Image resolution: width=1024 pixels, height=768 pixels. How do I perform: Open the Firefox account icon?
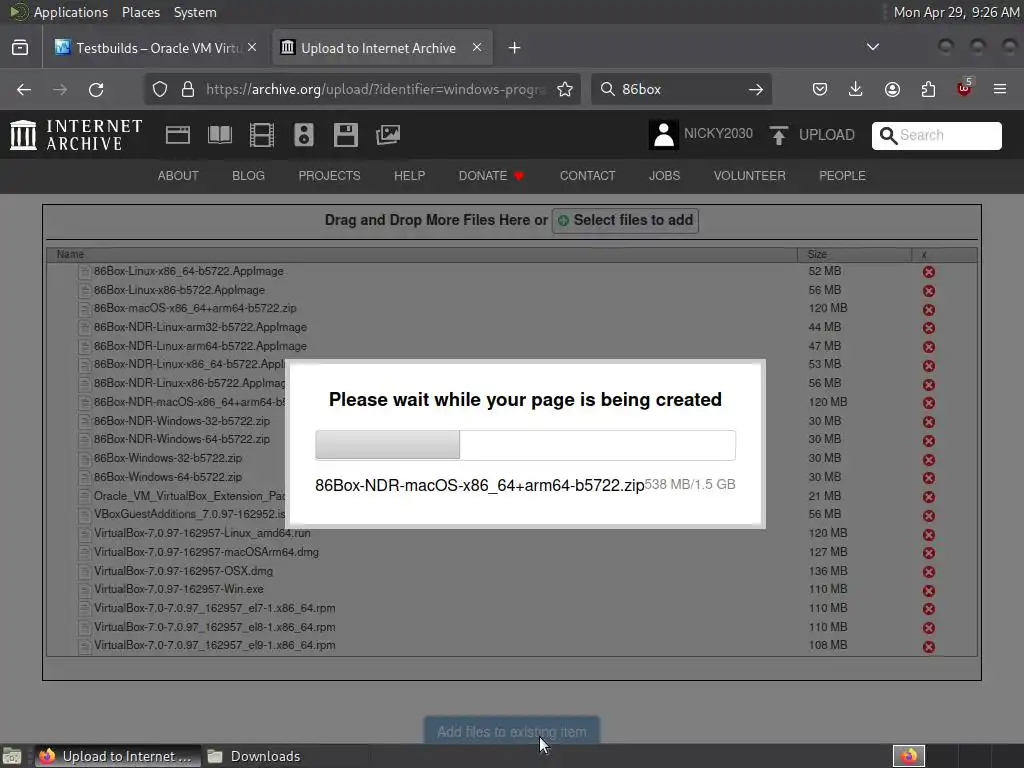tap(892, 89)
